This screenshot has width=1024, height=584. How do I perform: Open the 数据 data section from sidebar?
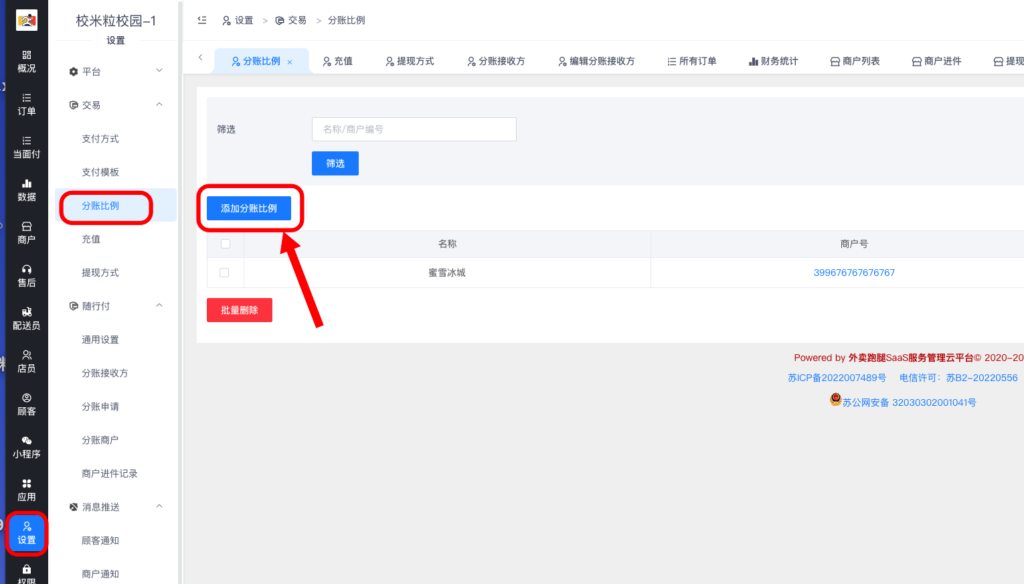click(26, 191)
